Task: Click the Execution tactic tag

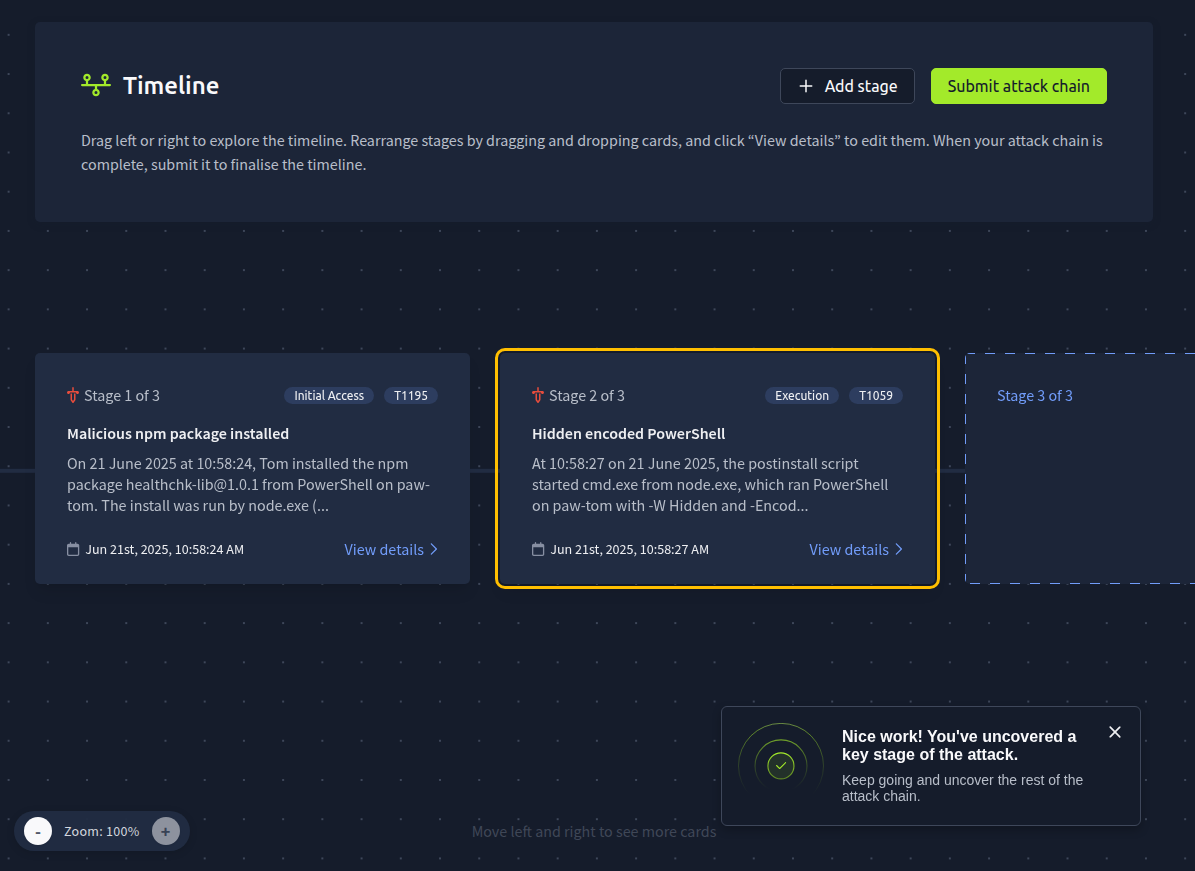Action: [802, 395]
